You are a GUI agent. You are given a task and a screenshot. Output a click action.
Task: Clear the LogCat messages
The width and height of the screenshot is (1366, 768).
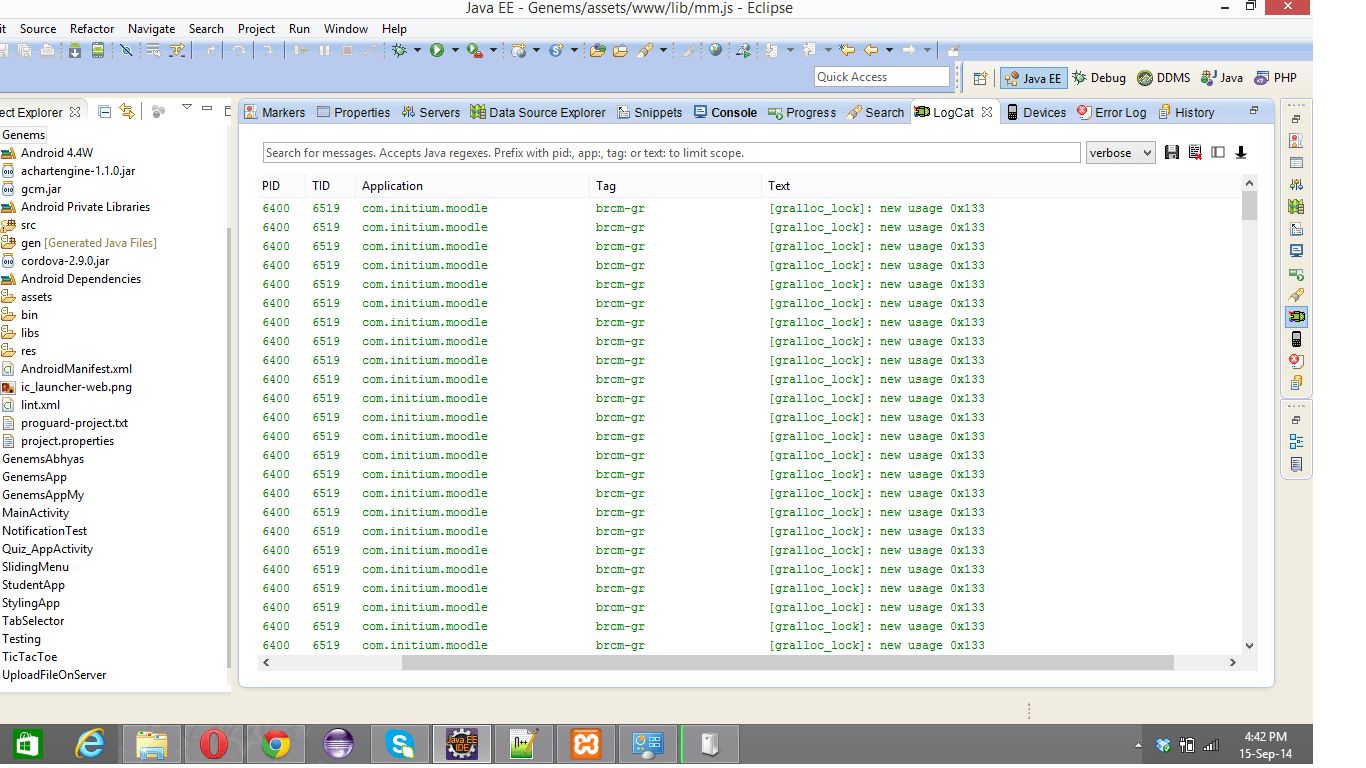tap(1196, 152)
